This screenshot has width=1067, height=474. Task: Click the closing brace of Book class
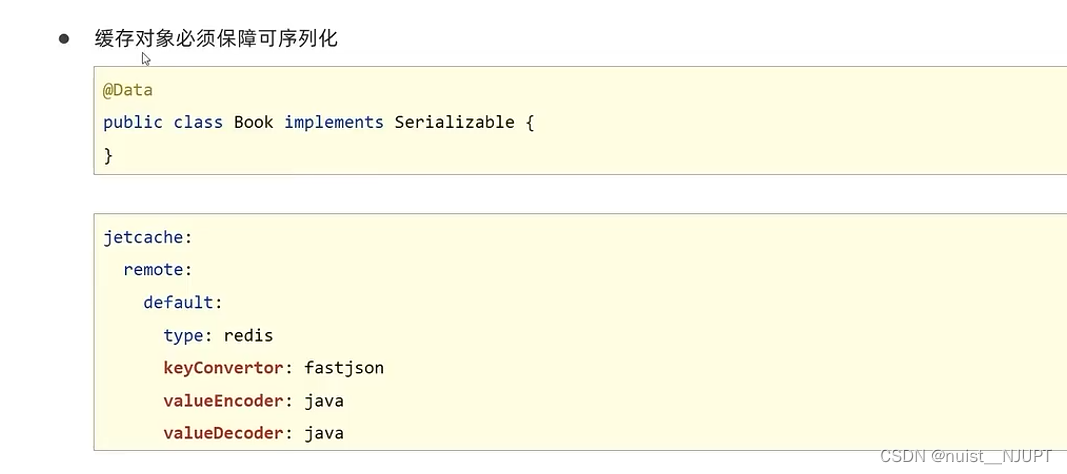click(x=108, y=156)
